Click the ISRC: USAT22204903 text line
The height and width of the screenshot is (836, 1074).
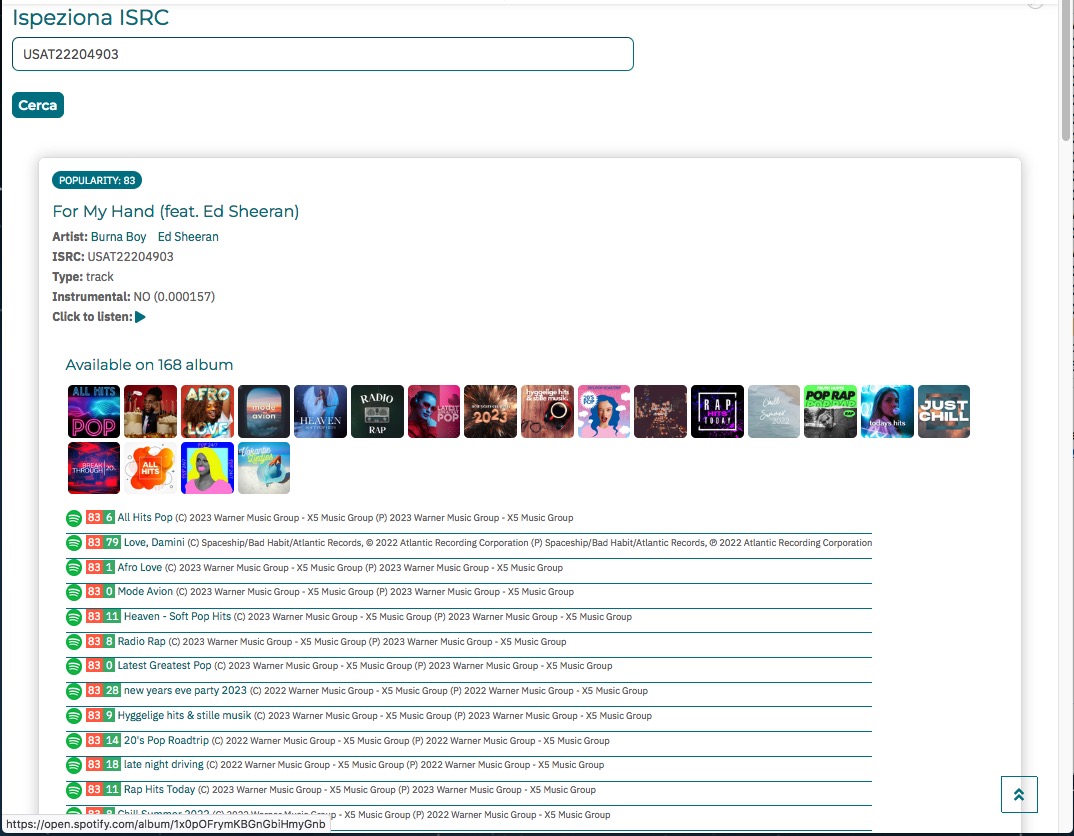113,257
